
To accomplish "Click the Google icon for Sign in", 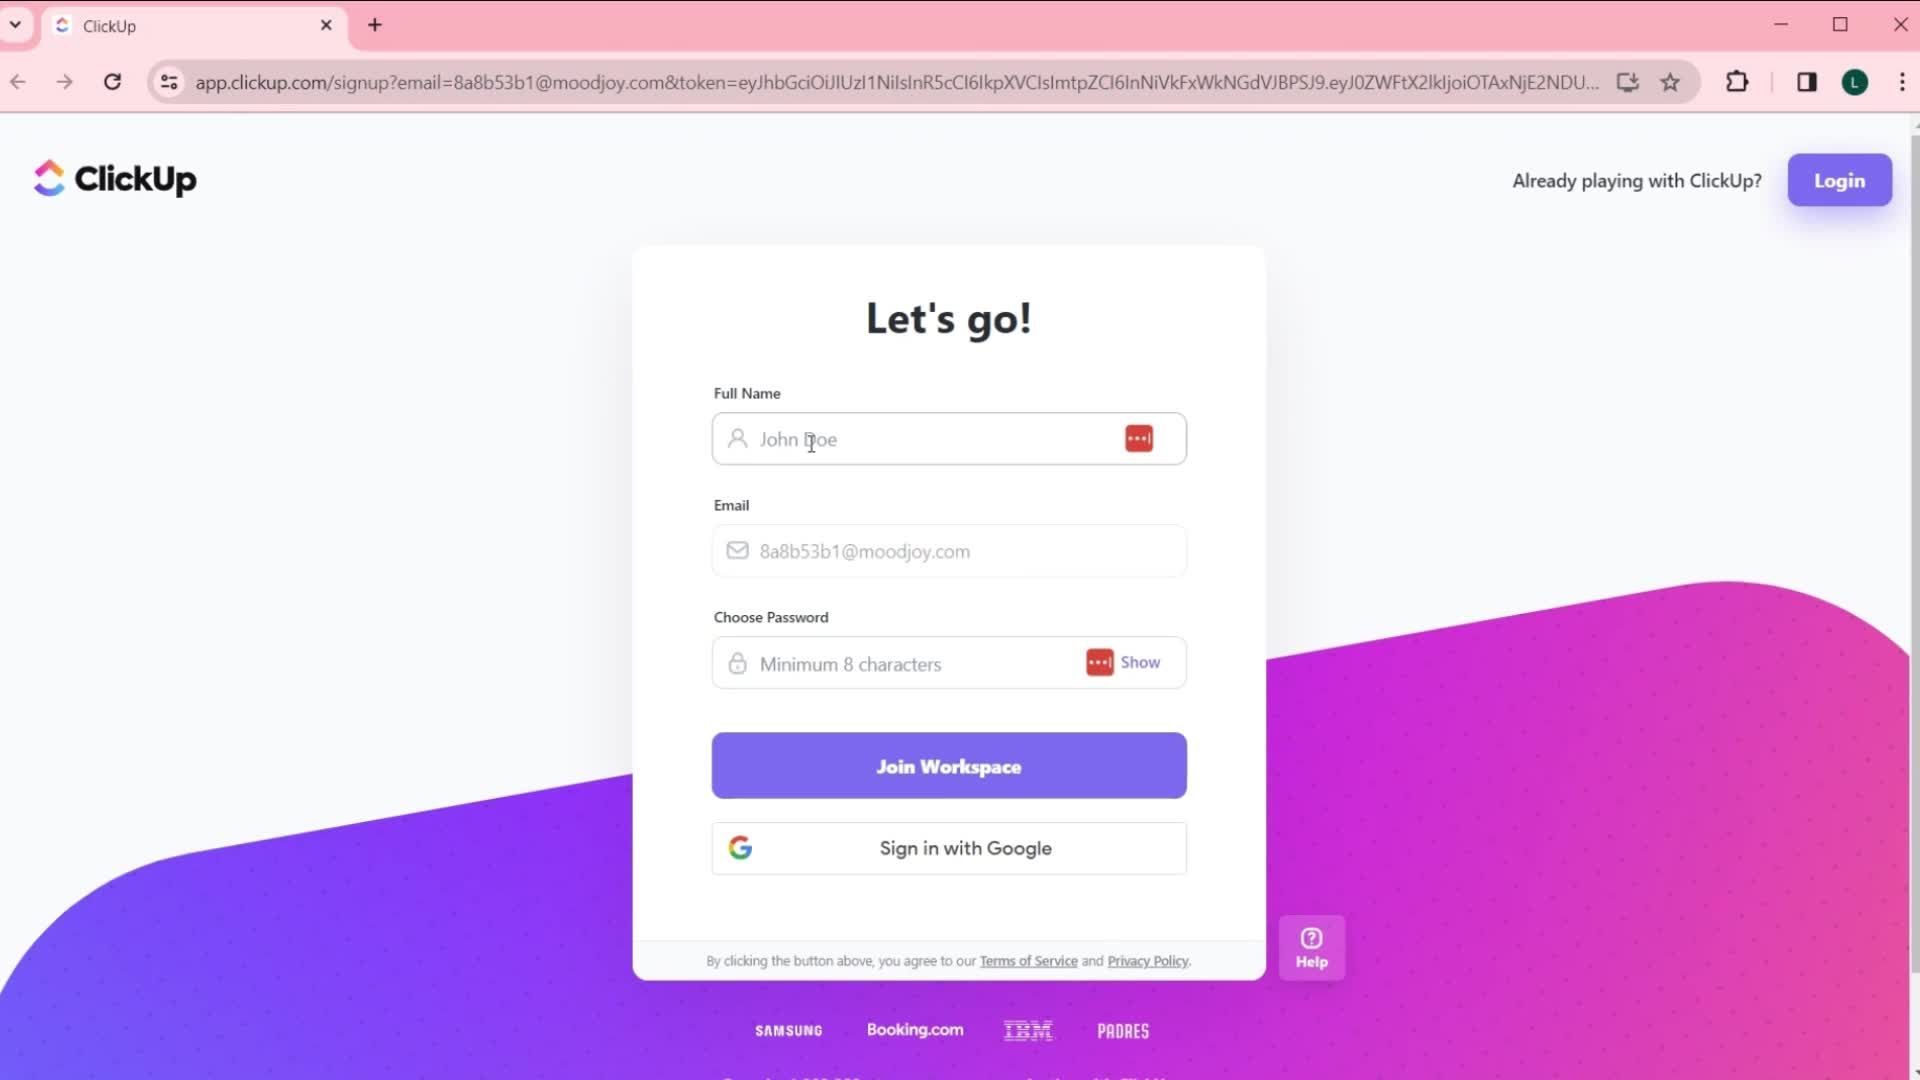I will (740, 848).
